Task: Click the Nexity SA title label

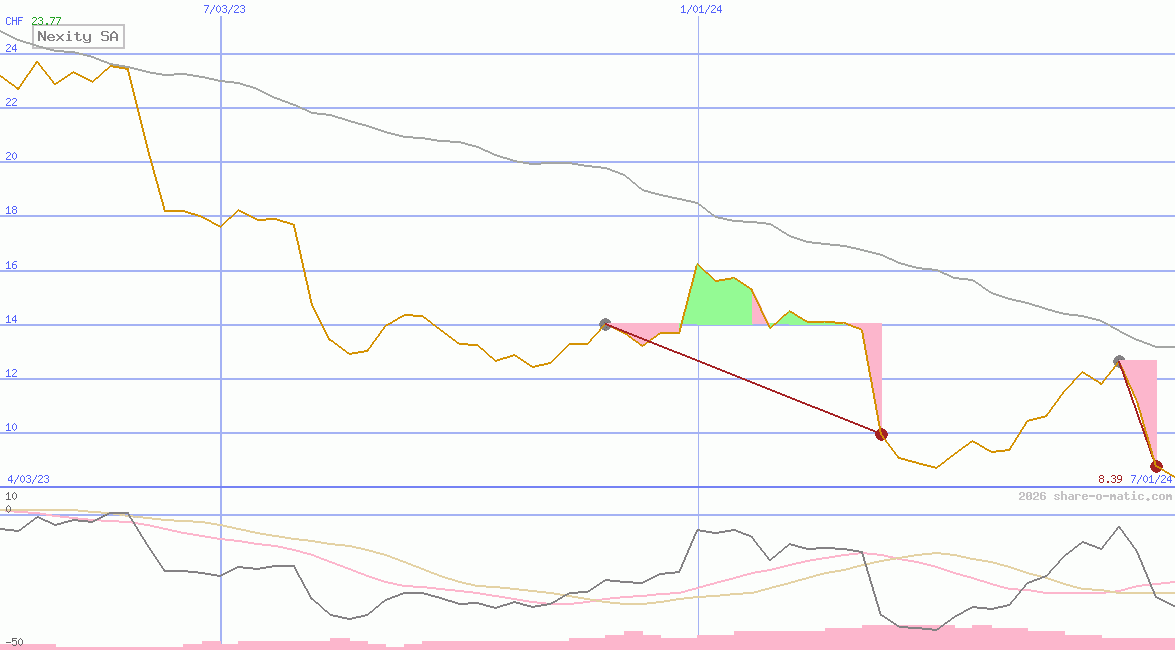Action: [78, 37]
